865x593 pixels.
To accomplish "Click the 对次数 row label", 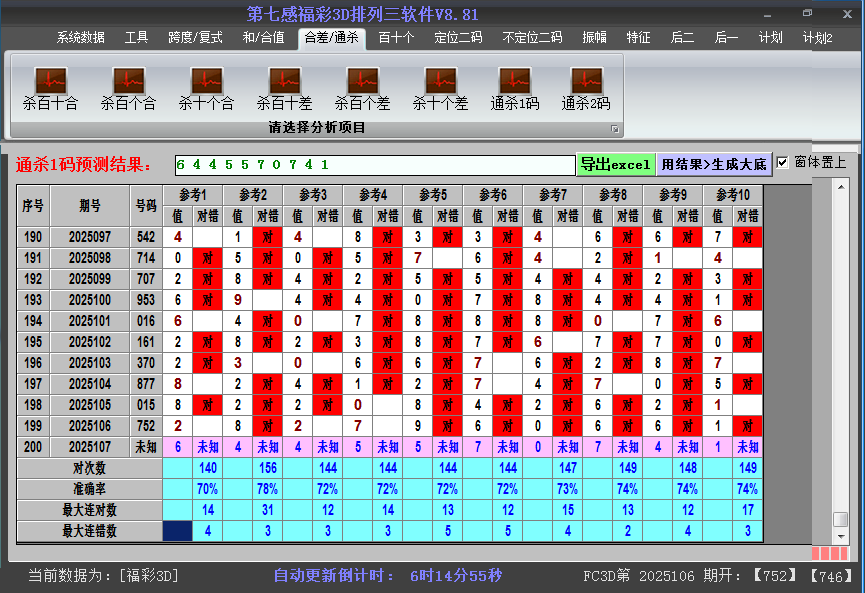I will click(x=89, y=468).
